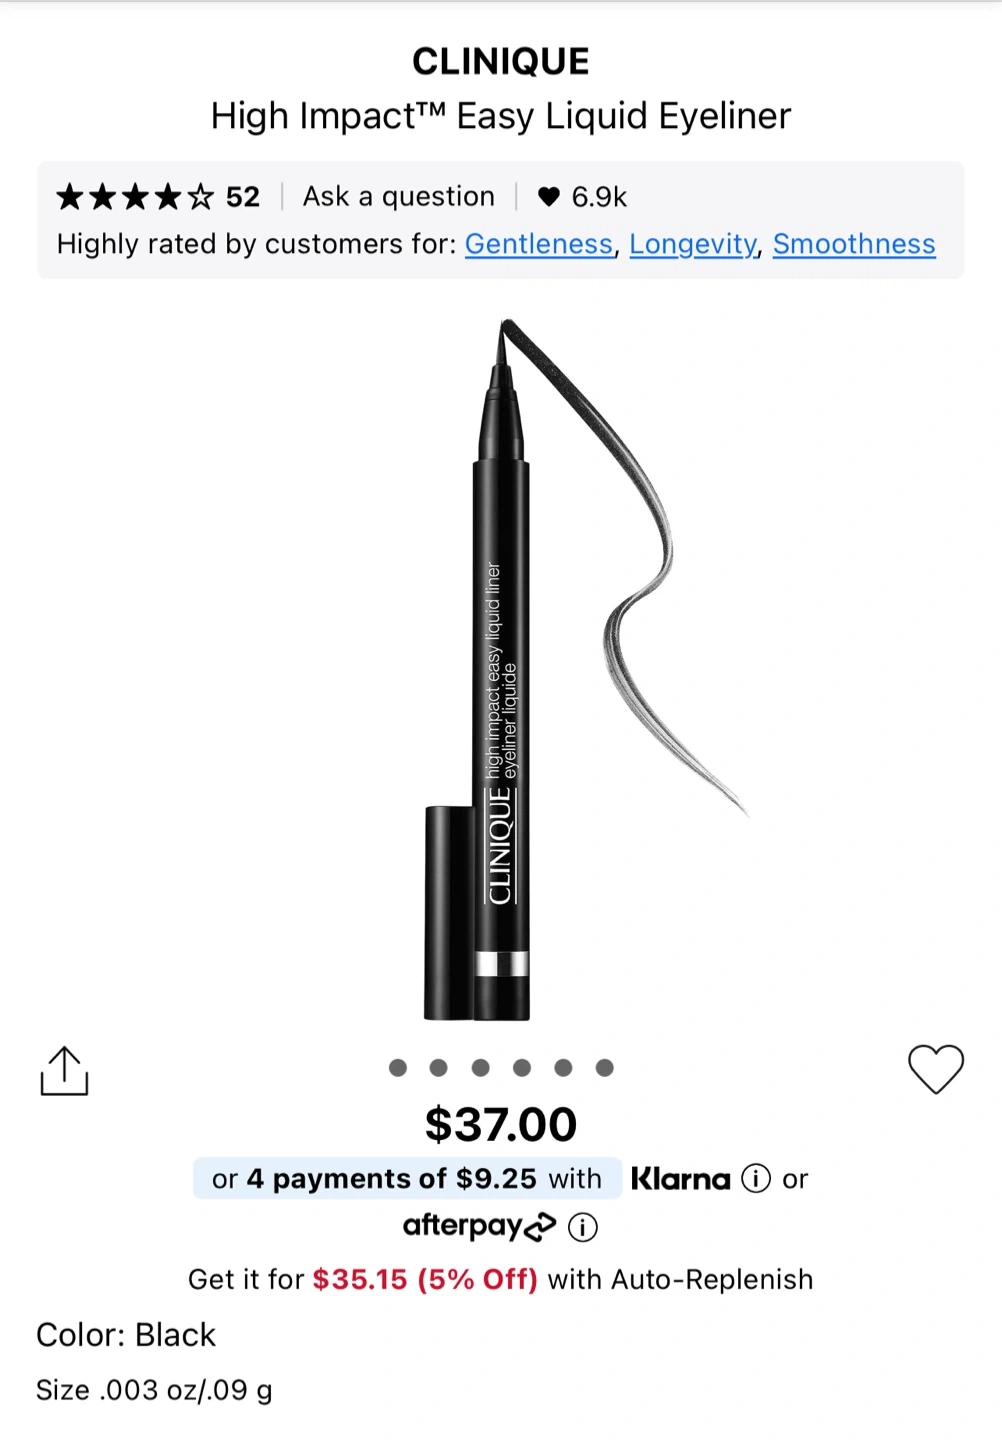Select last image carousel dot
The image size is (1002, 1440).
[x=605, y=1068]
